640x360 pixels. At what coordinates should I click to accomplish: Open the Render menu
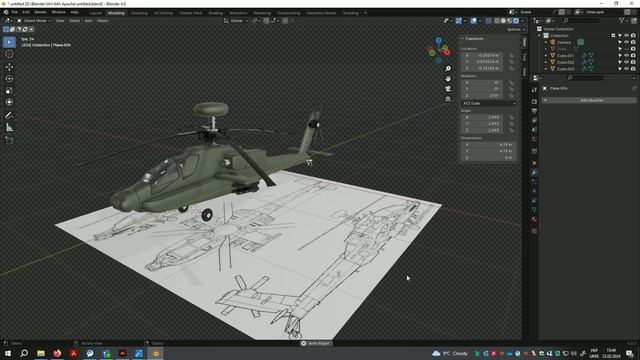pos(40,12)
